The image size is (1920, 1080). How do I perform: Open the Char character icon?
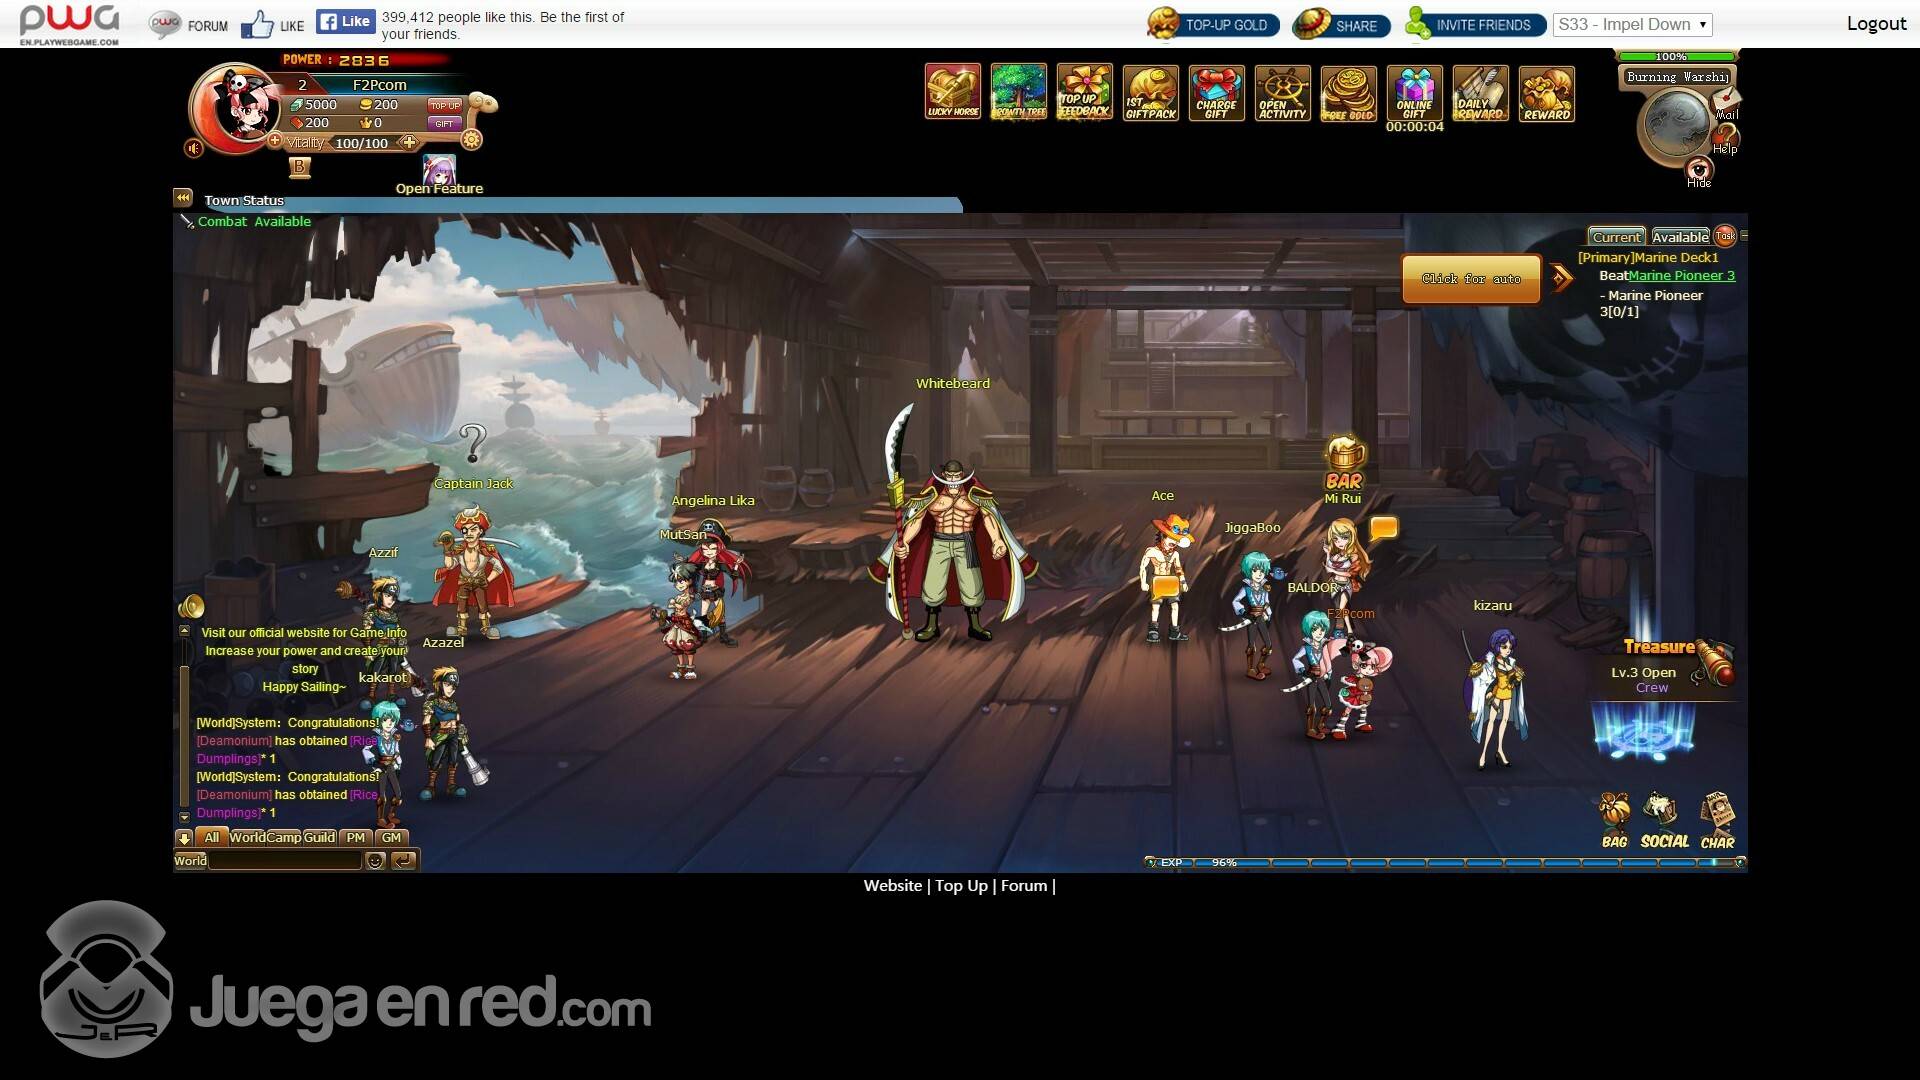click(x=1717, y=820)
